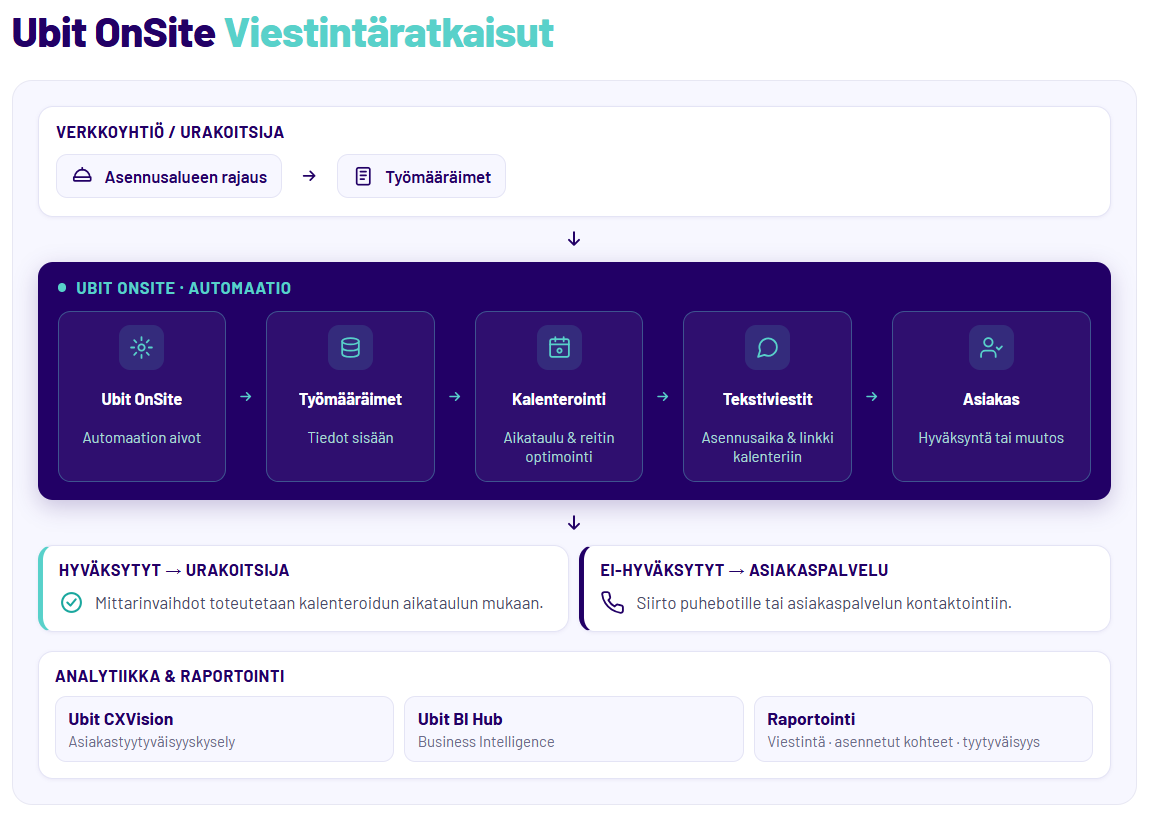Click the speech bubble icon in Tekstiviestit card
Viewport: 1150px width, 827px height.
click(x=767, y=348)
